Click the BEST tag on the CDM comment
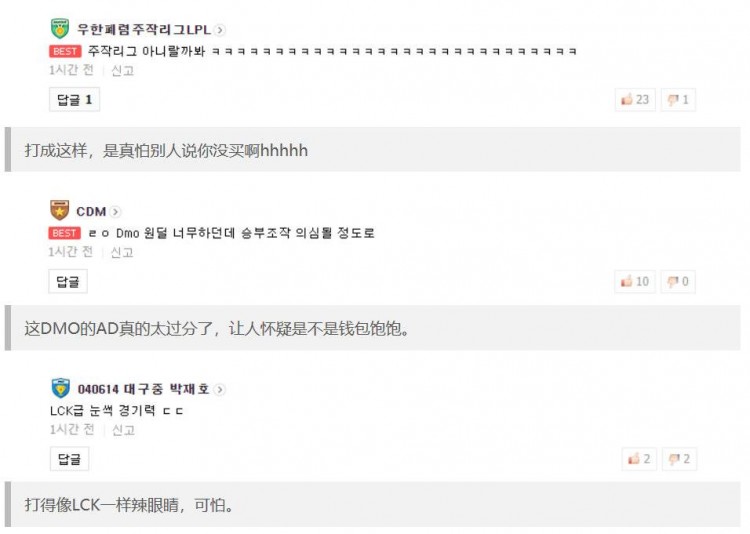 (65, 233)
